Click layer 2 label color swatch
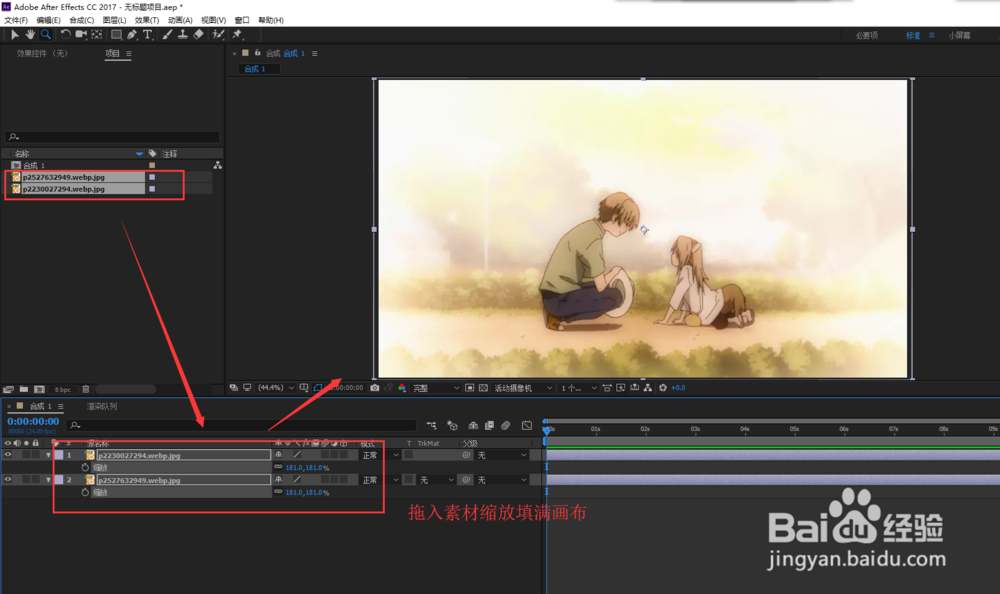1000x594 pixels. (x=59, y=480)
